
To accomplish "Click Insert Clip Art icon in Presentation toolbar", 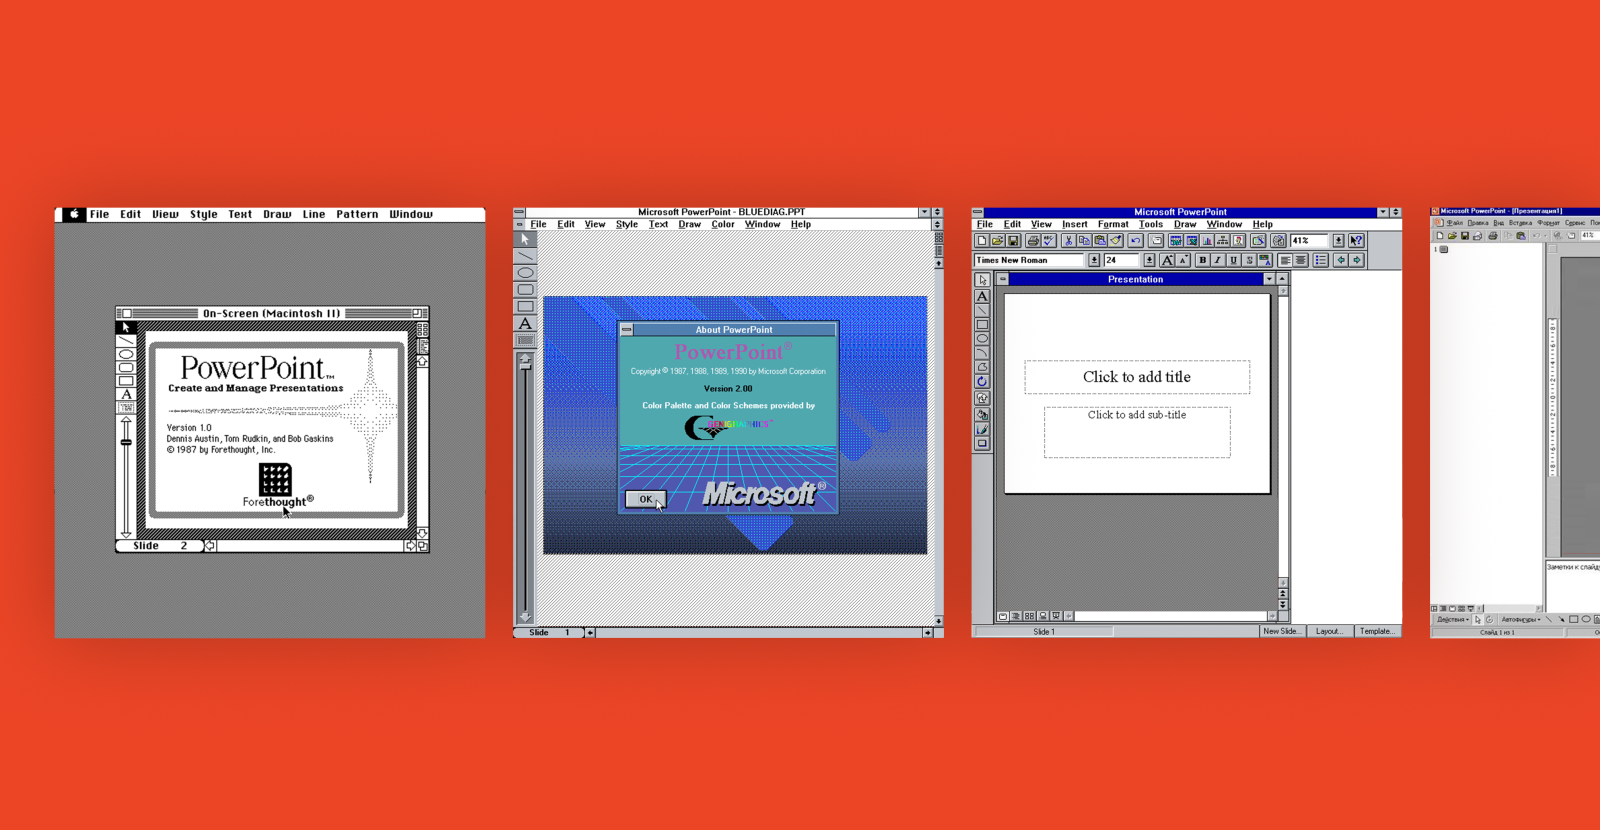I will click(x=1238, y=241).
